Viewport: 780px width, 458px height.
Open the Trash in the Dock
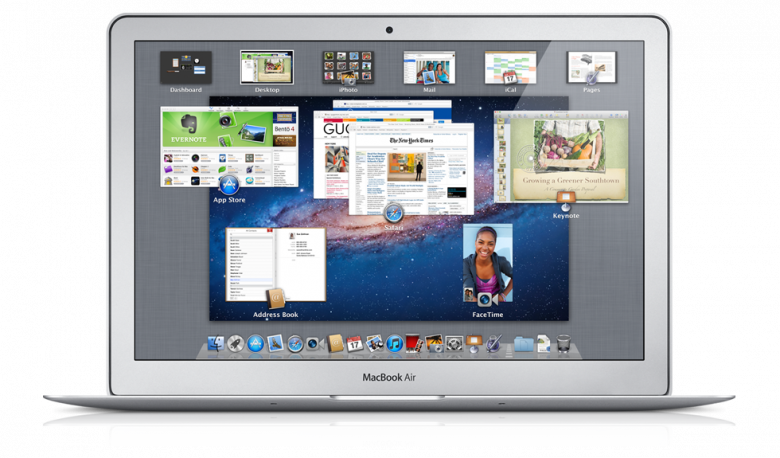pos(563,343)
